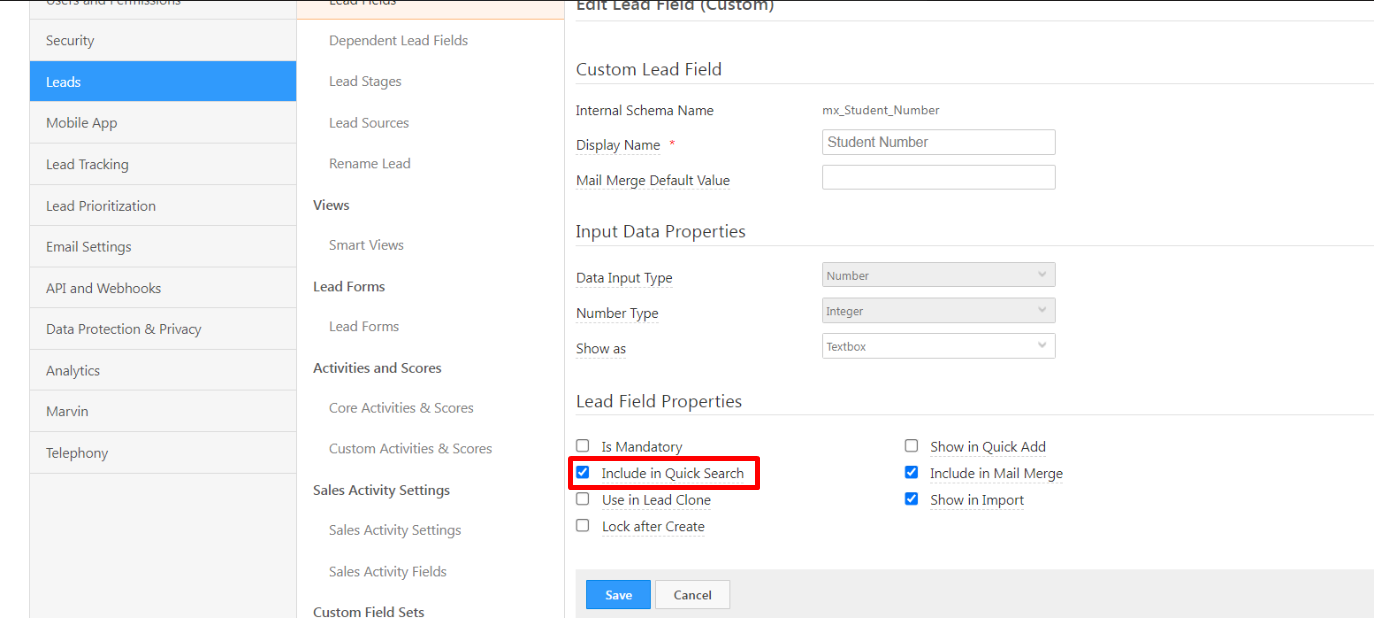This screenshot has width=1374, height=618.
Task: Open the Show as dropdown
Action: tap(938, 347)
